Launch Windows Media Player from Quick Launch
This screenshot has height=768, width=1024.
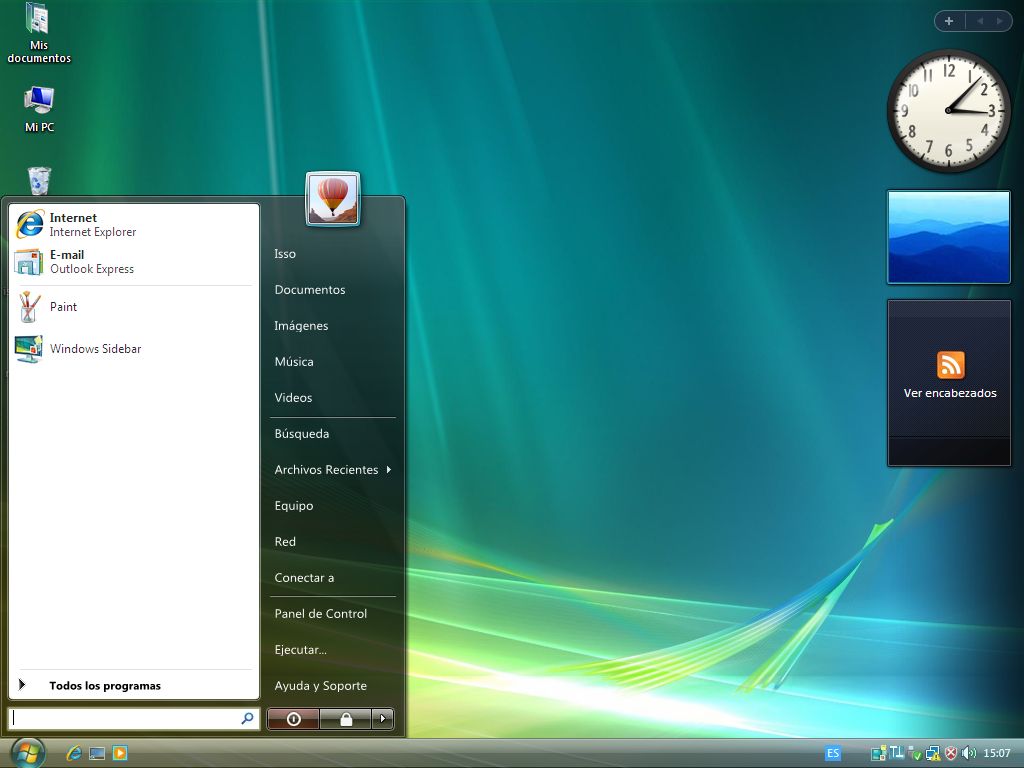click(120, 753)
